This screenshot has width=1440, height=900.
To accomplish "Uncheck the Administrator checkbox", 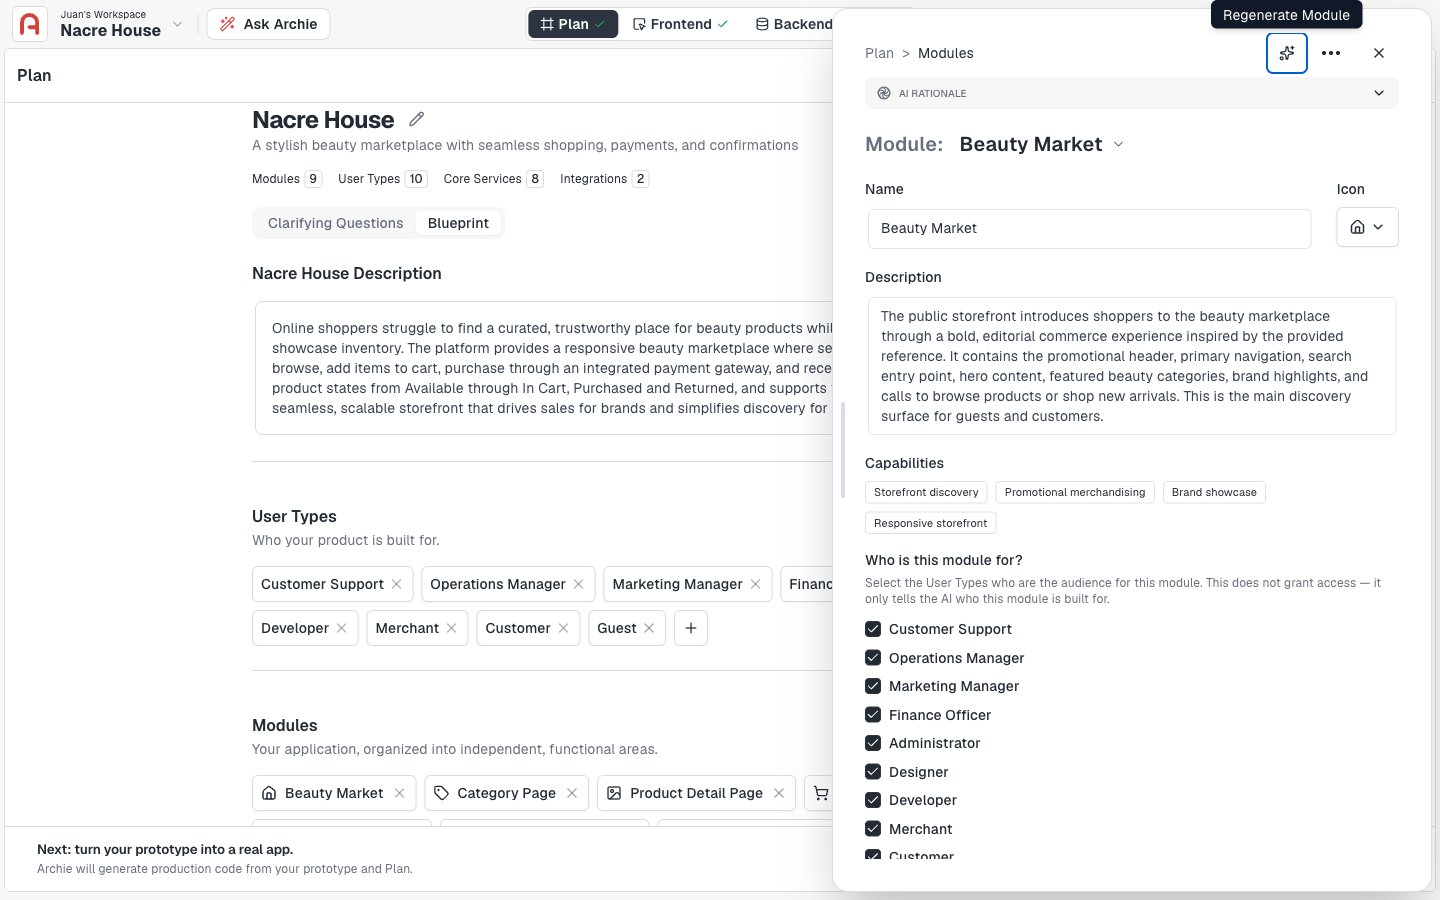I will click(873, 743).
